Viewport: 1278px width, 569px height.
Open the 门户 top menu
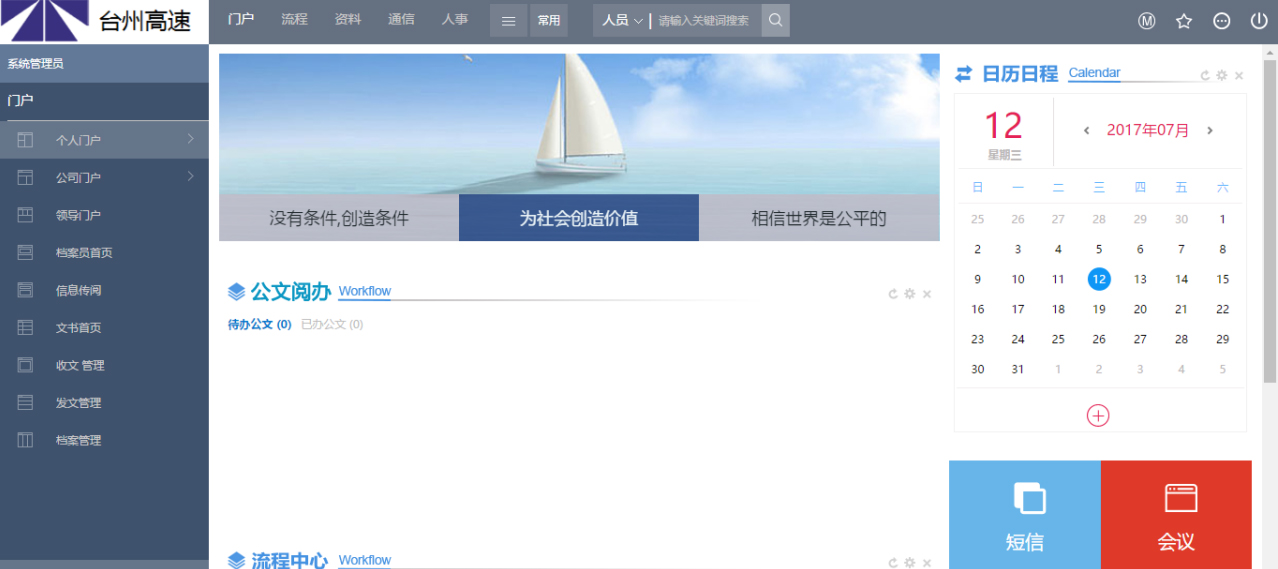[x=241, y=19]
